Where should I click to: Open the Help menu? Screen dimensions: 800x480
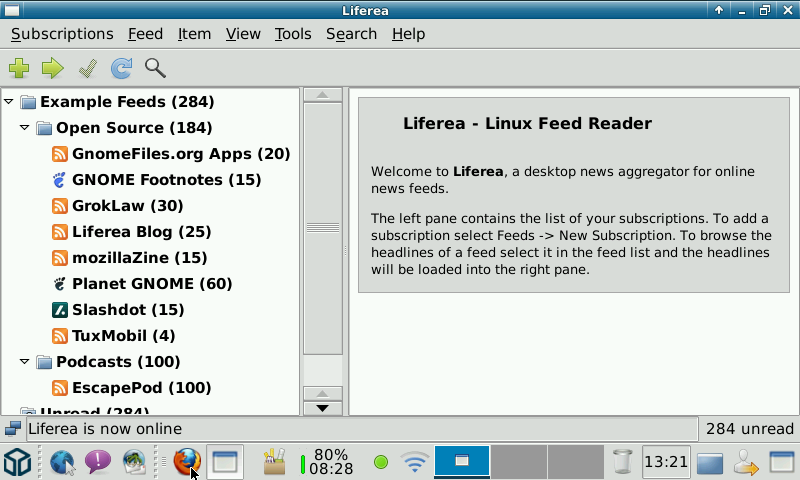pos(408,34)
